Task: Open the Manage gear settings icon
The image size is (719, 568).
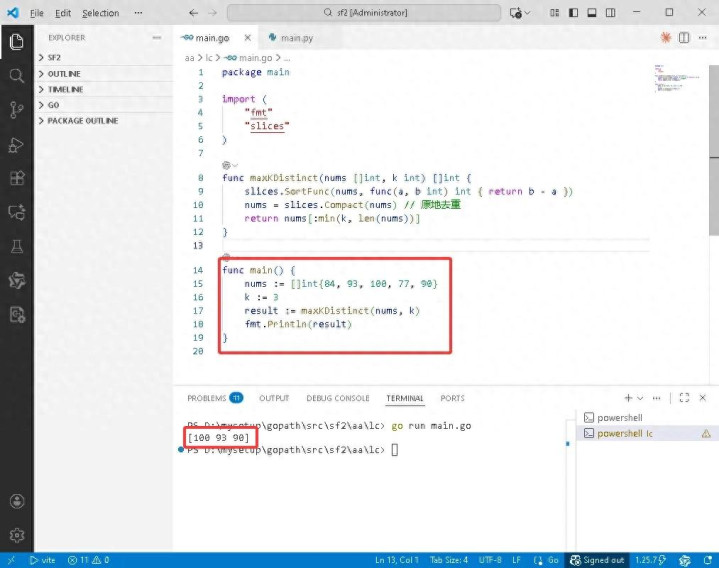Action: [16, 535]
